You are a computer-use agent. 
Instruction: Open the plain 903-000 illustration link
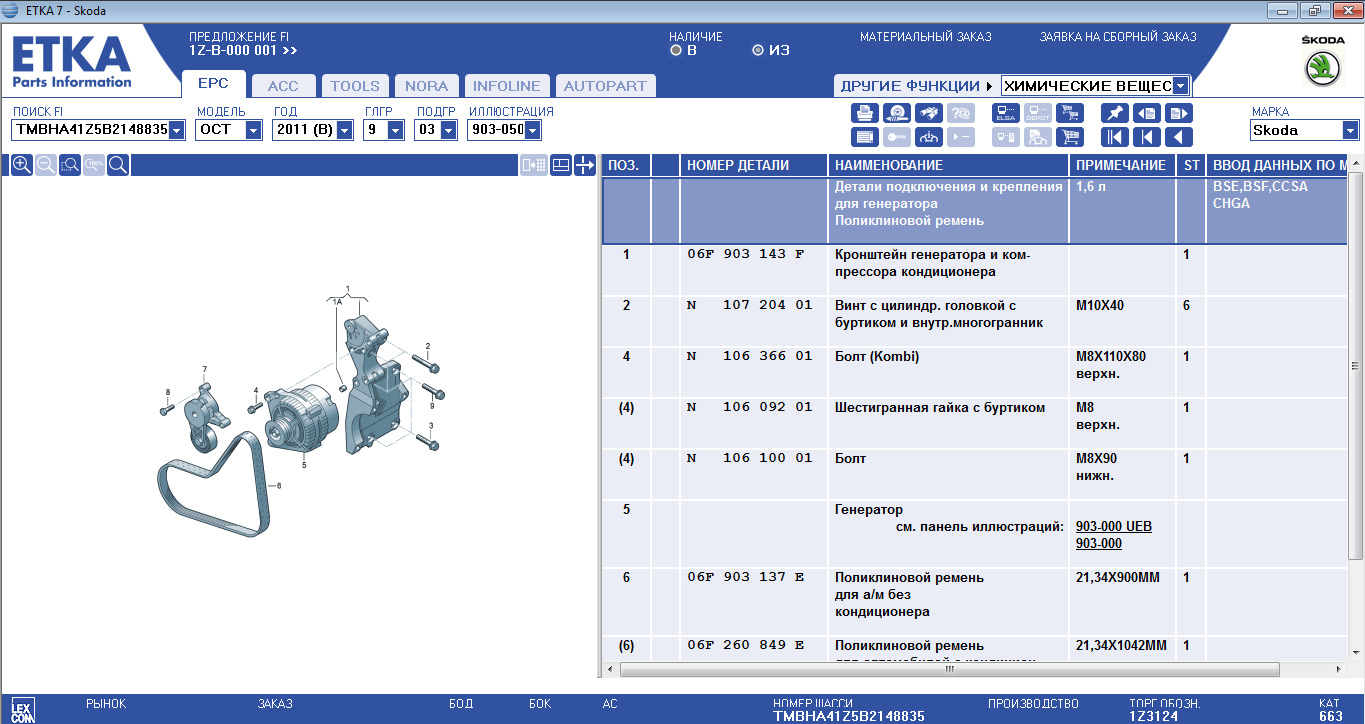click(1098, 544)
